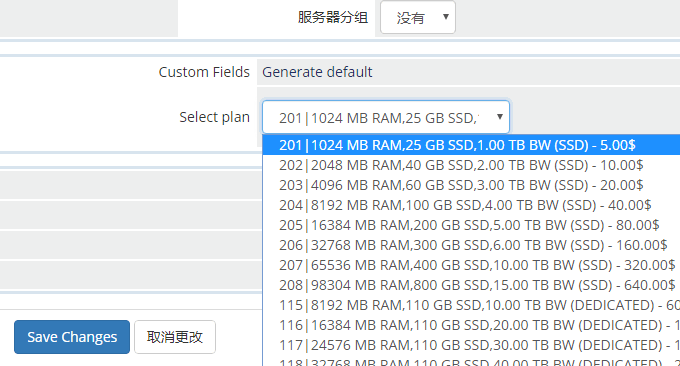Choose plan 202 with 2048 MB RAM

[x=471, y=165]
